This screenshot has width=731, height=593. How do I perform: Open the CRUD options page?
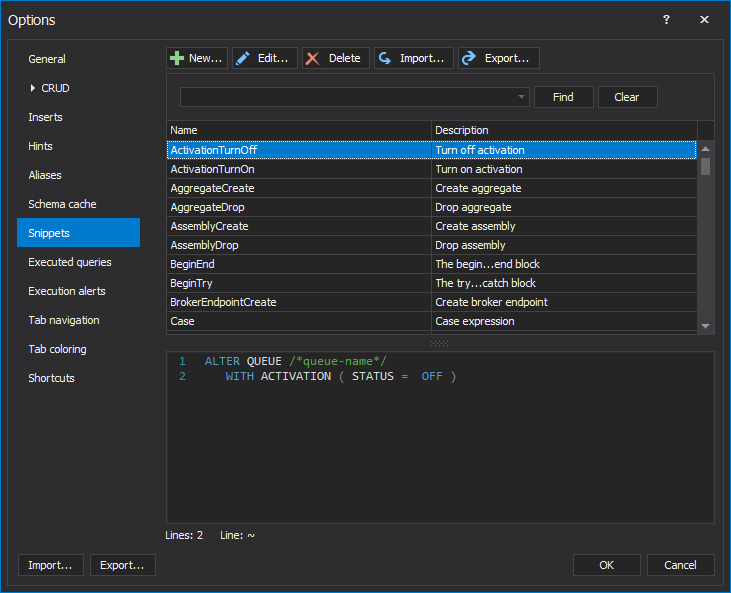(55, 88)
